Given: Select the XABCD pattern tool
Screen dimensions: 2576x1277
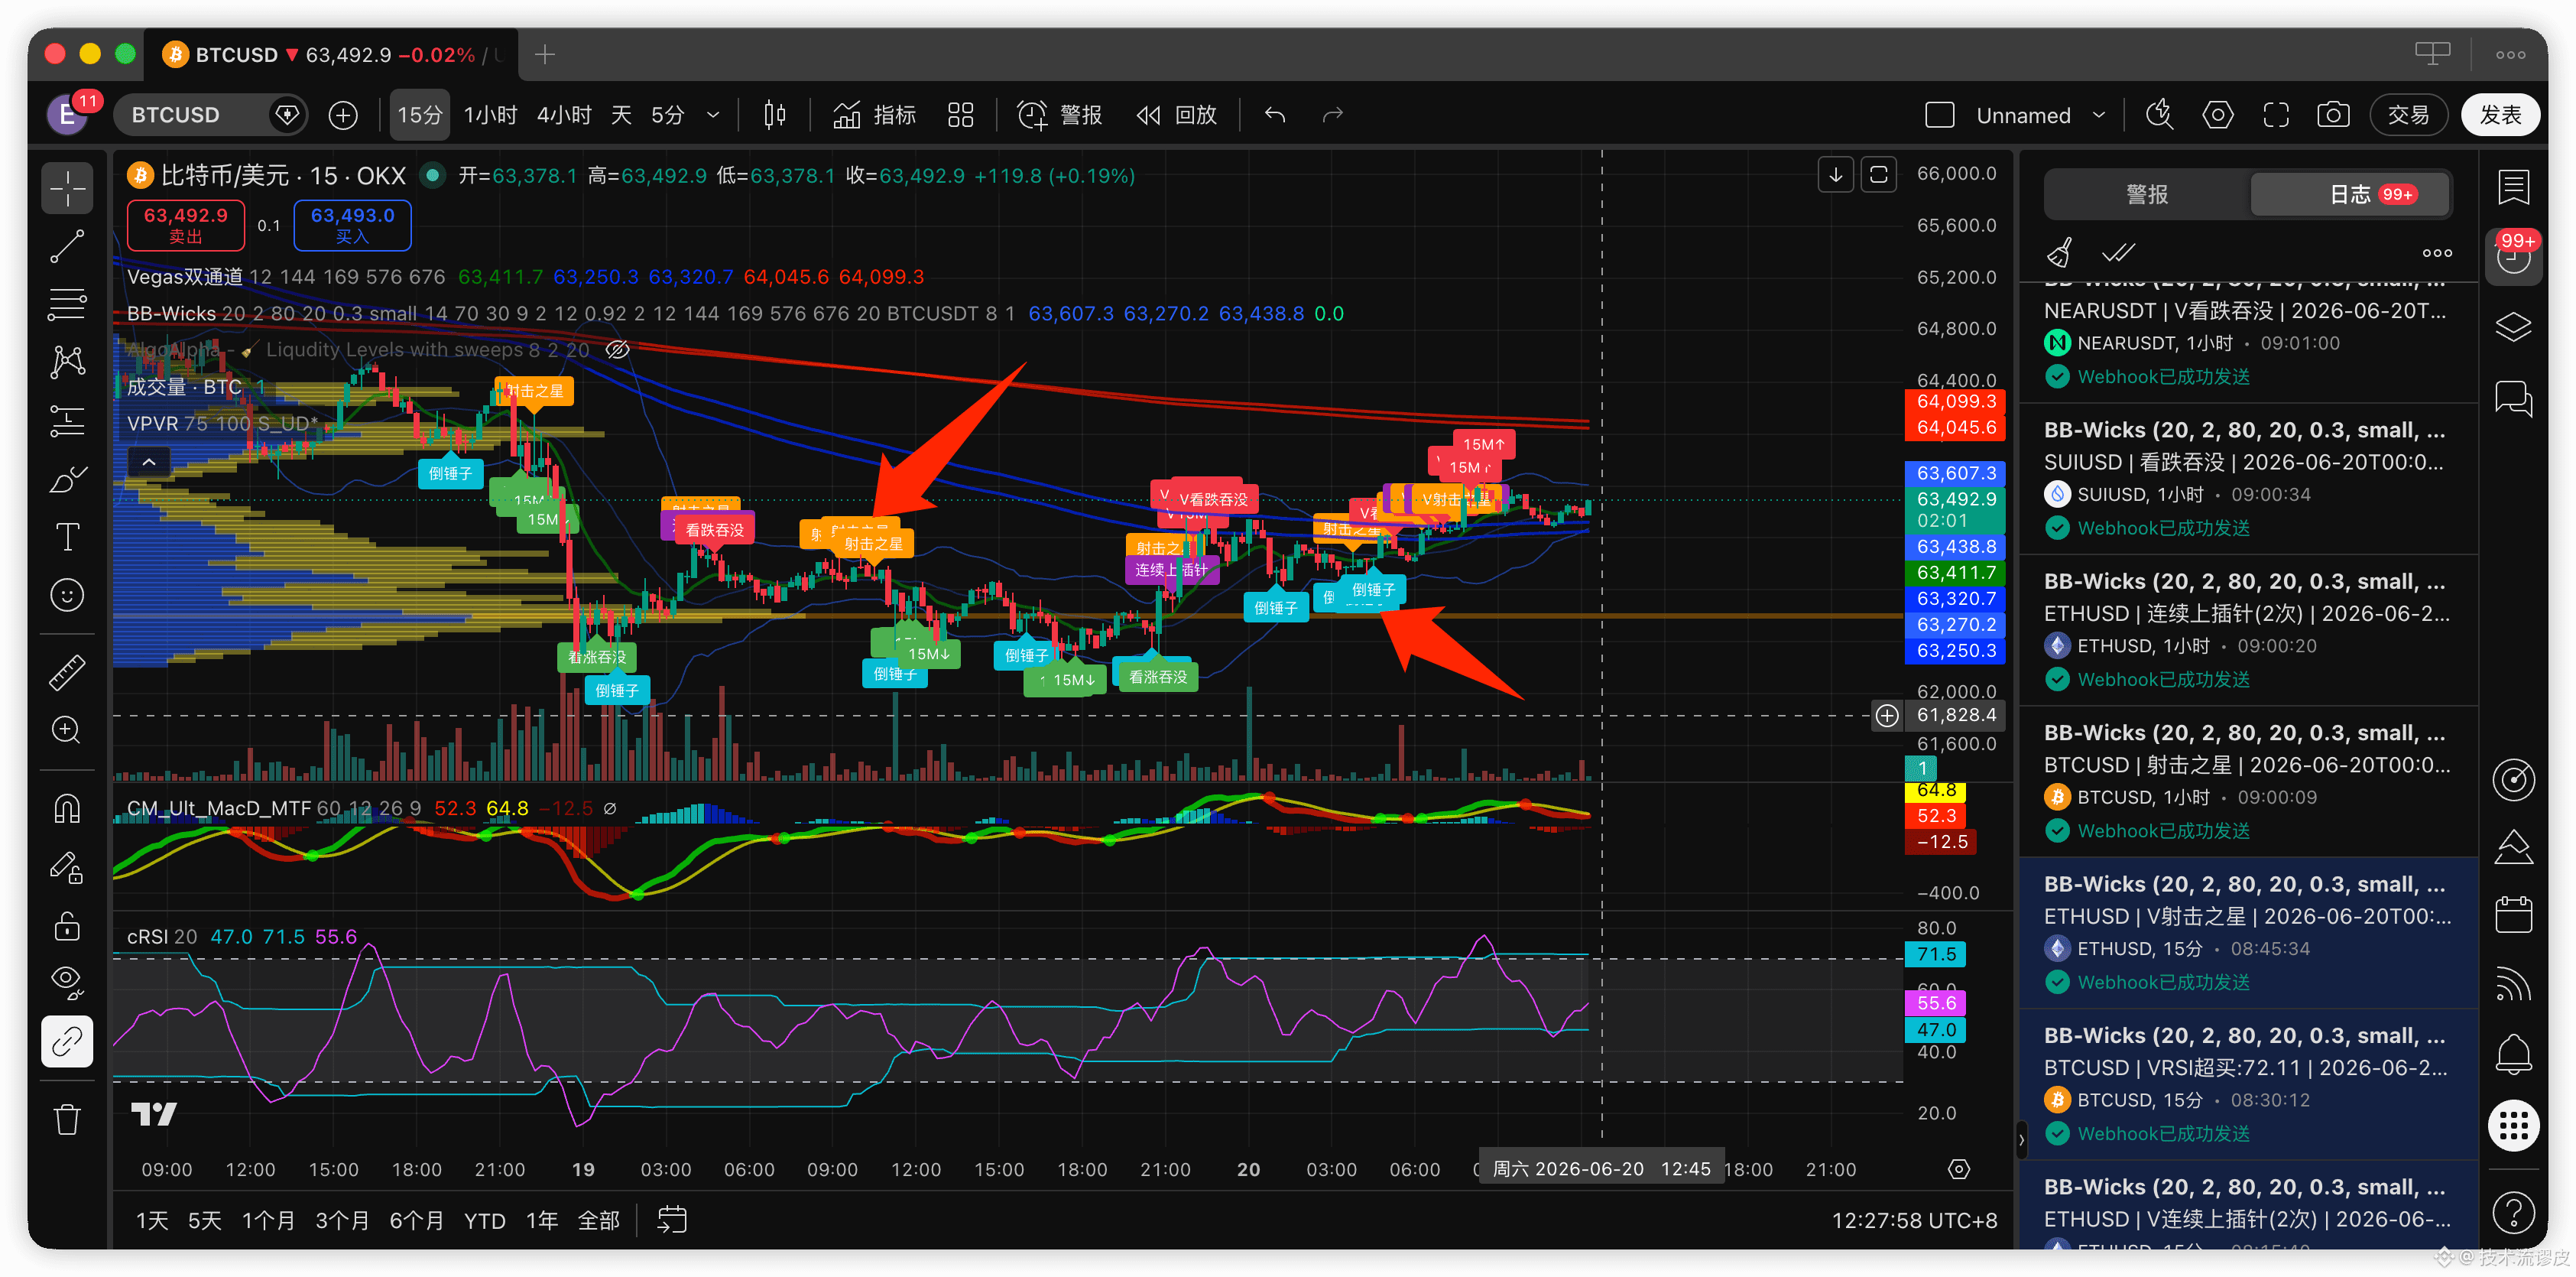Looking at the screenshot, I should pyautogui.click(x=67, y=362).
